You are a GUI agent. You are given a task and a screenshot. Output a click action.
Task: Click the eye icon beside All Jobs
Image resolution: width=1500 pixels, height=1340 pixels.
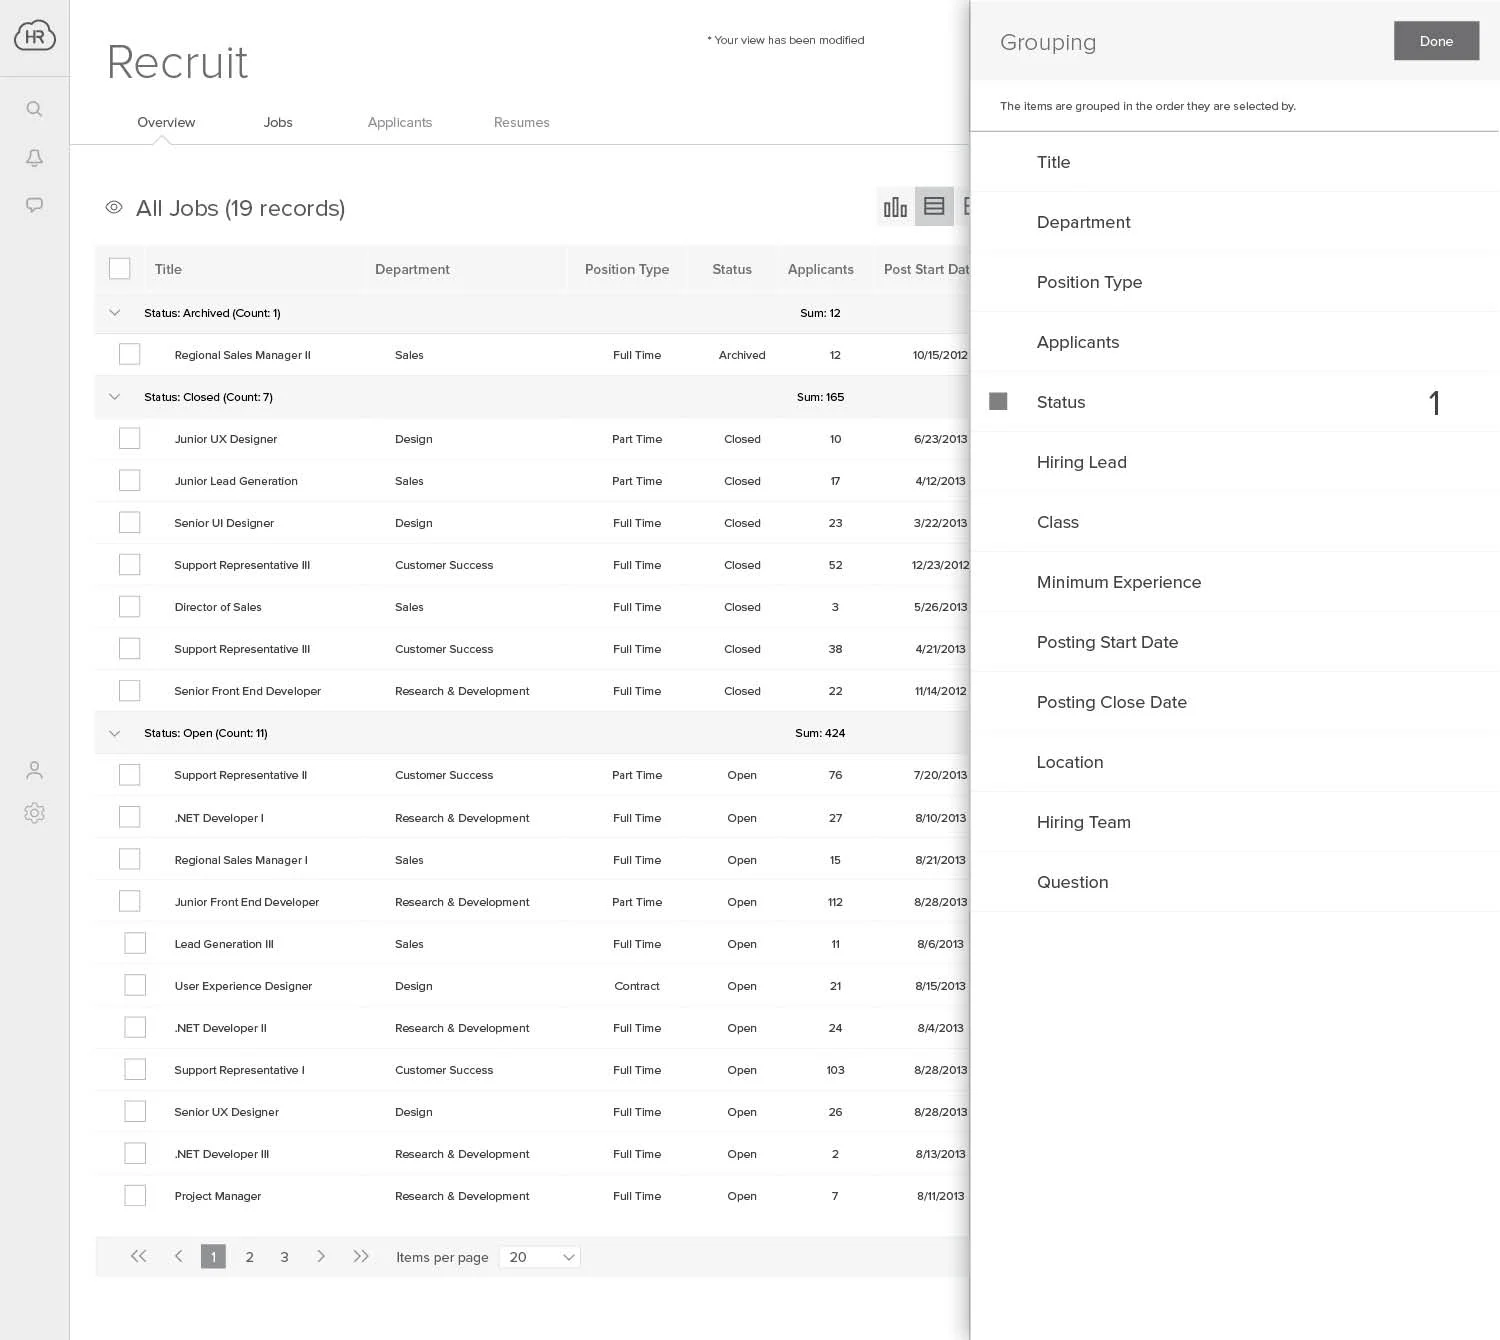click(114, 207)
